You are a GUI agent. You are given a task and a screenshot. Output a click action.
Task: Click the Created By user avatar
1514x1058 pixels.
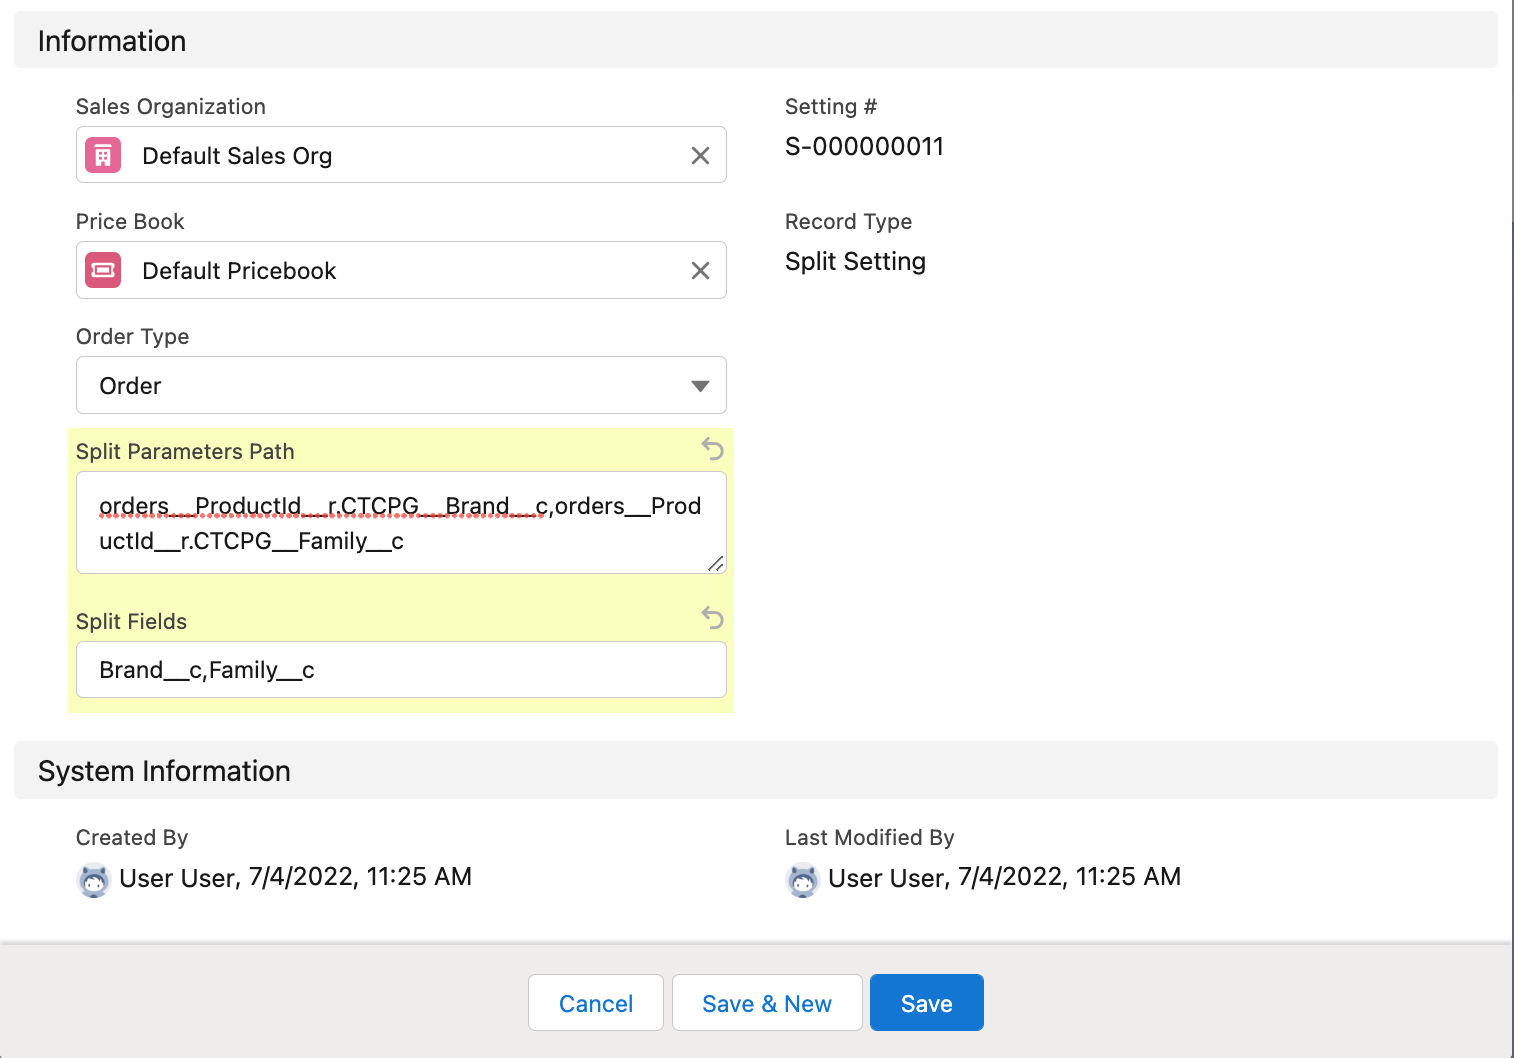click(93, 880)
